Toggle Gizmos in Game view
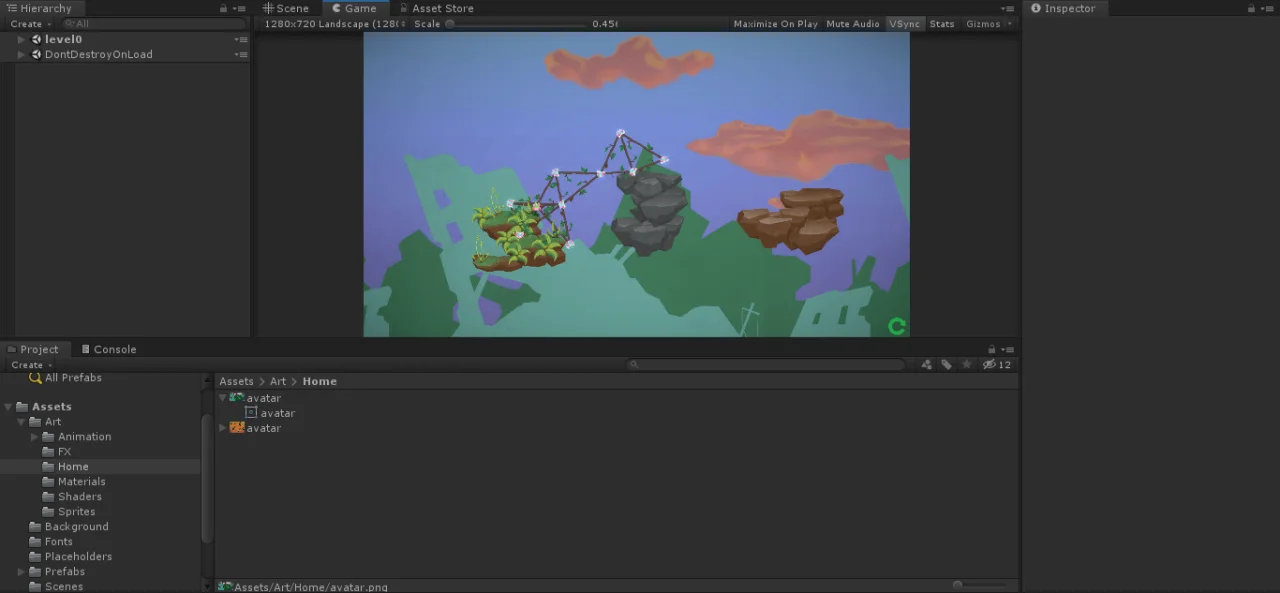The width and height of the screenshot is (1280, 593). (983, 24)
